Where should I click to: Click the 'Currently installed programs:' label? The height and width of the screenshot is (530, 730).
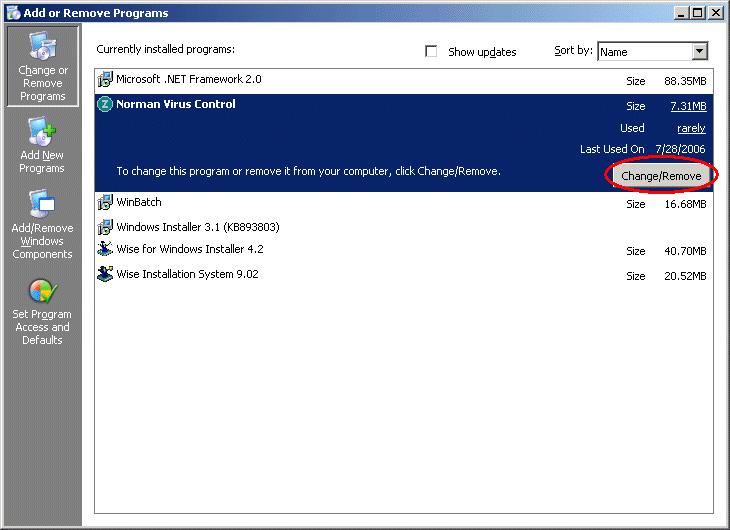pyautogui.click(x=165, y=49)
